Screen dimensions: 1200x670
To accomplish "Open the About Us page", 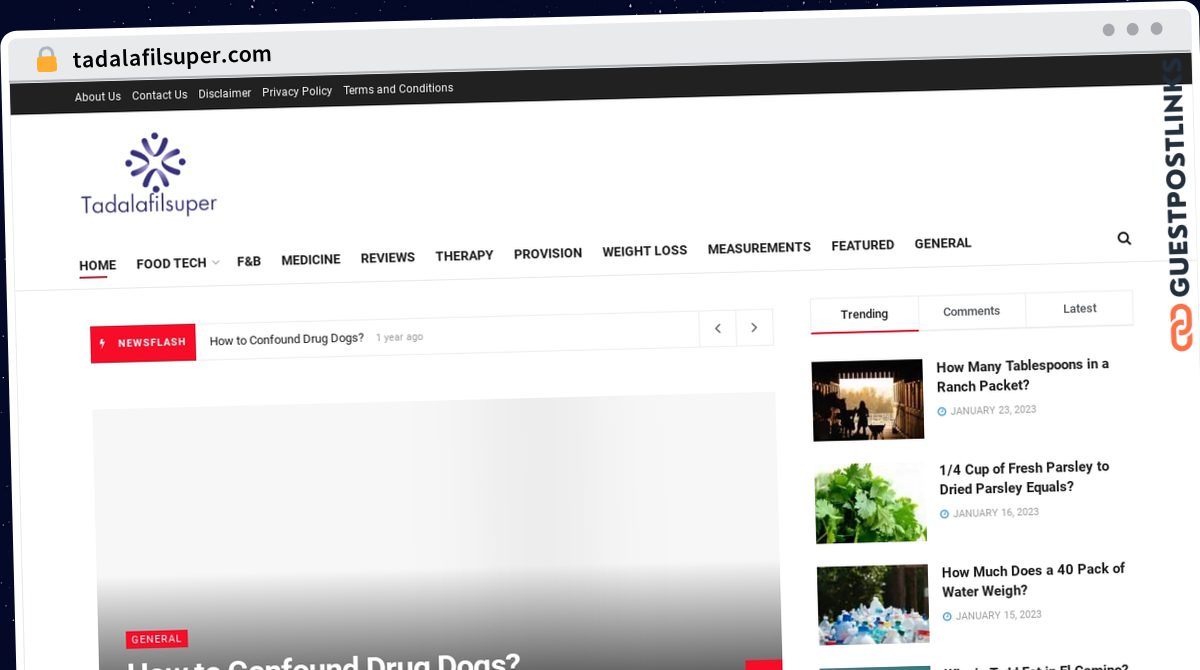I will (x=98, y=97).
